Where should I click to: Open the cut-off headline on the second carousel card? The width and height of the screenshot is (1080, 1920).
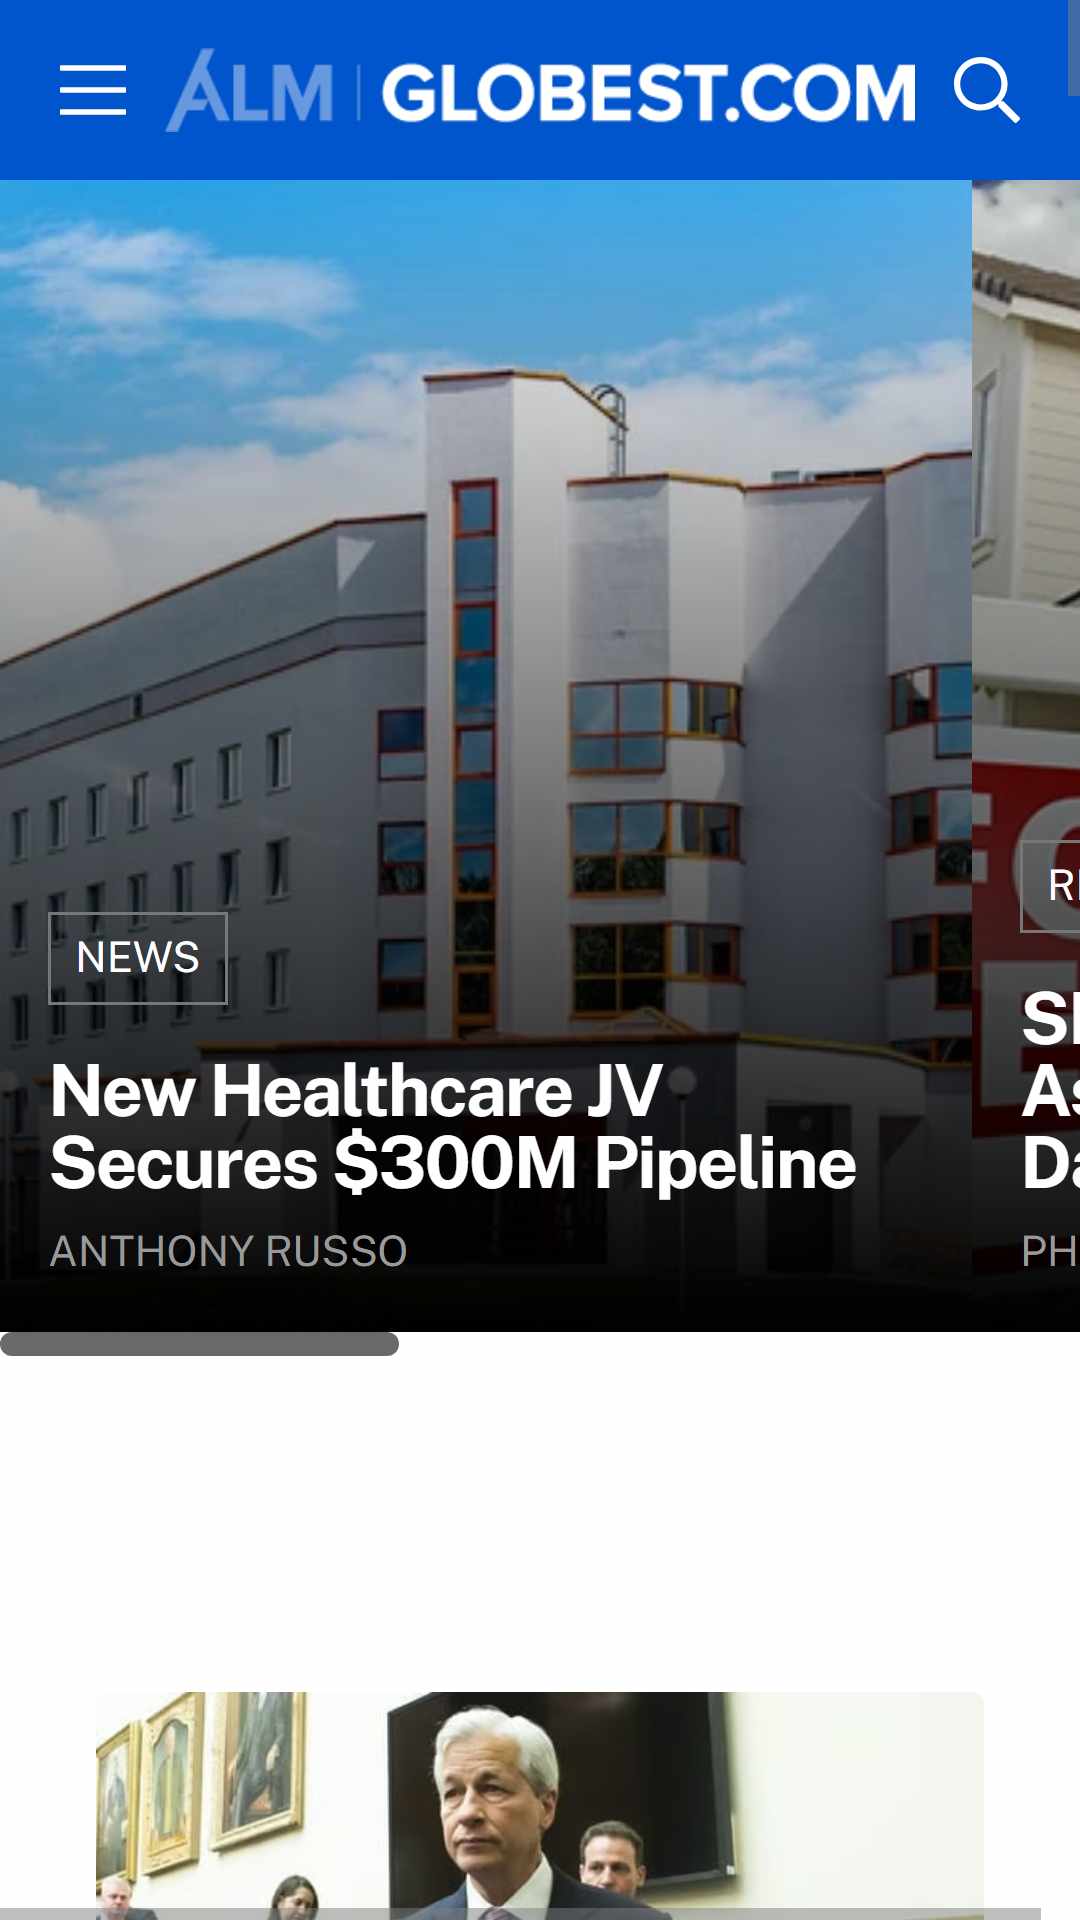tap(1050, 1091)
